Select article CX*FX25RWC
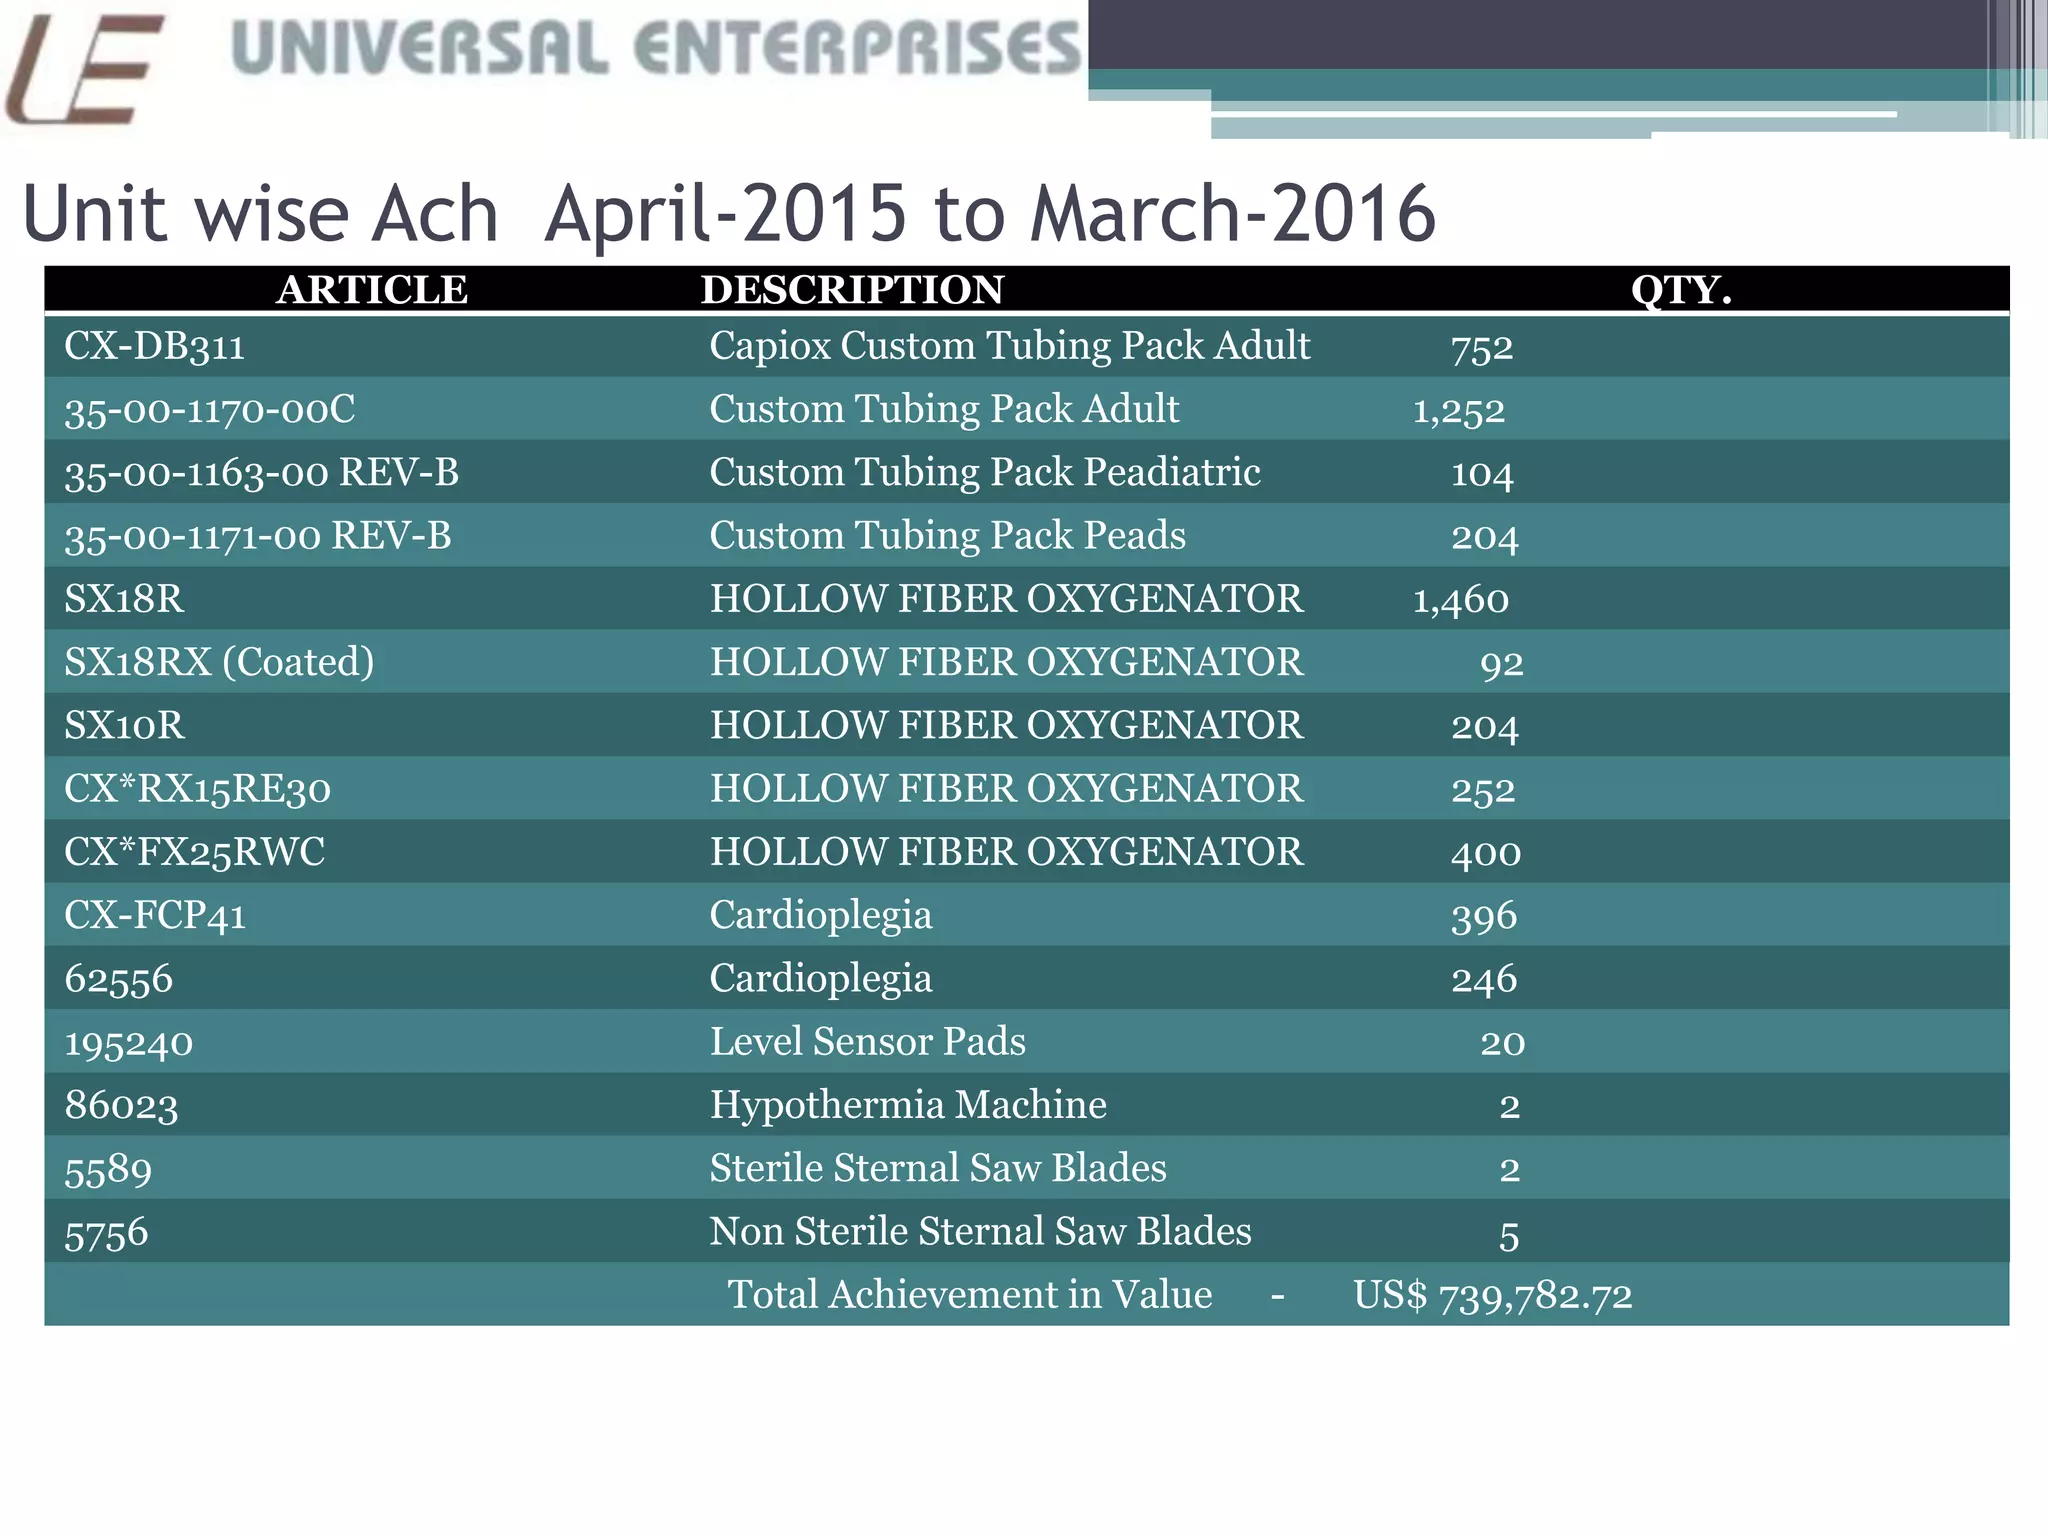 pos(194,852)
